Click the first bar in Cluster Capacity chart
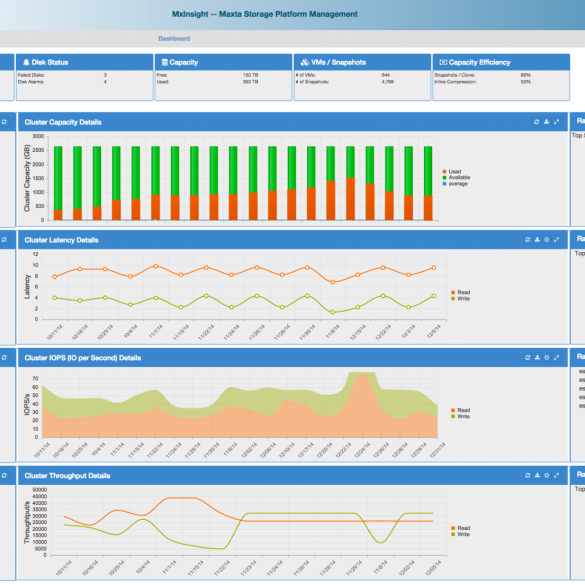This screenshot has height=585, width=585. (x=58, y=183)
